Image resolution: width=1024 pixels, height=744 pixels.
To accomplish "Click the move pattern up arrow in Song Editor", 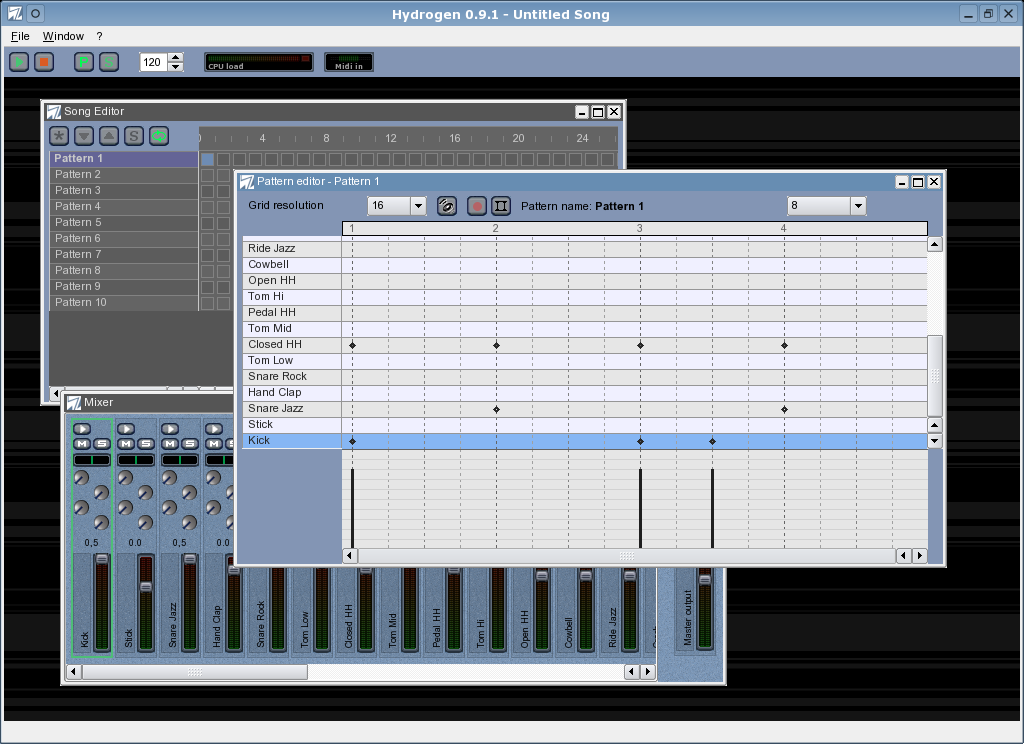I will tap(109, 136).
